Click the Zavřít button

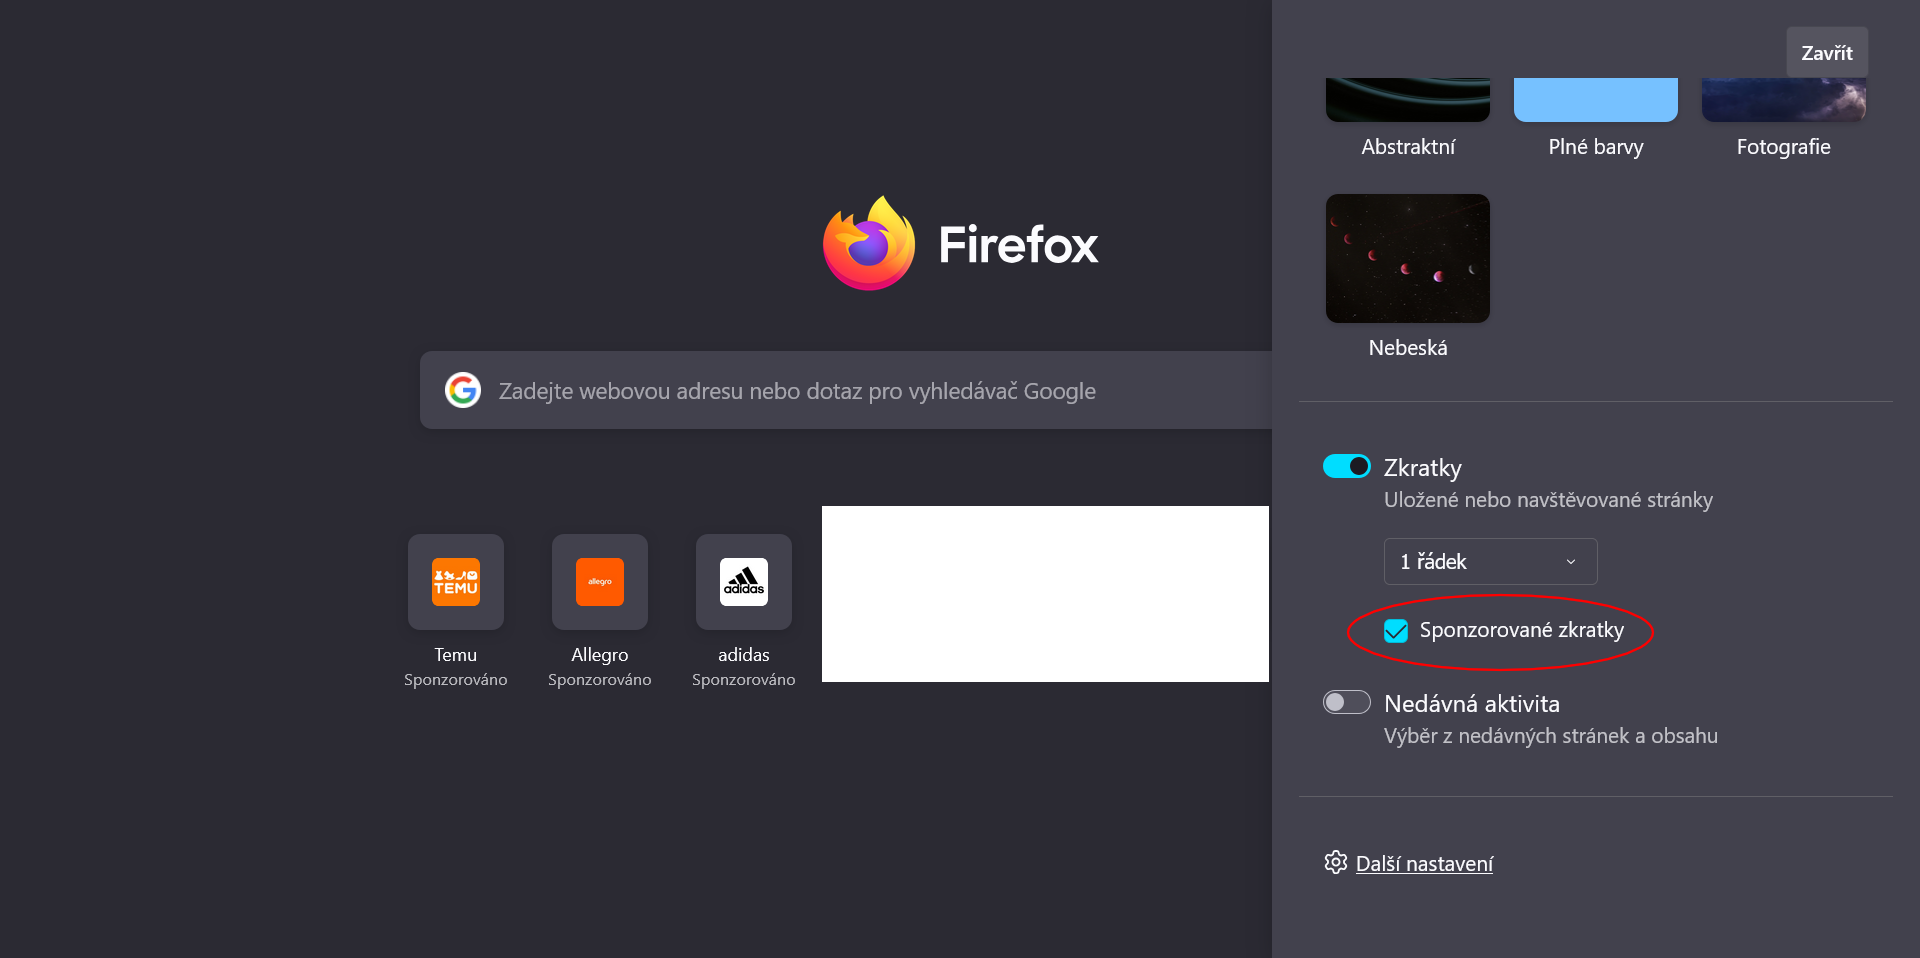[x=1827, y=53]
